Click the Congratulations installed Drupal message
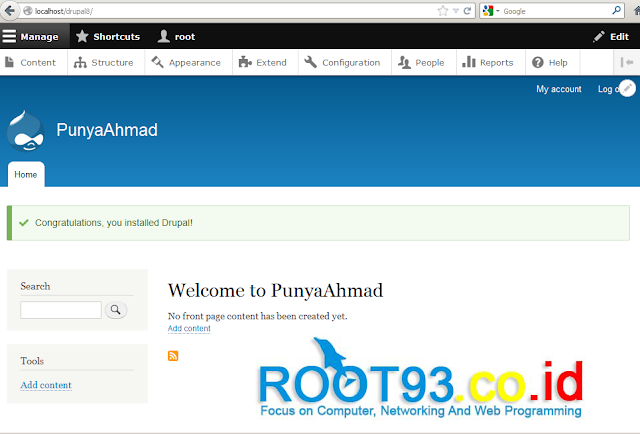640x434 pixels. click(114, 223)
